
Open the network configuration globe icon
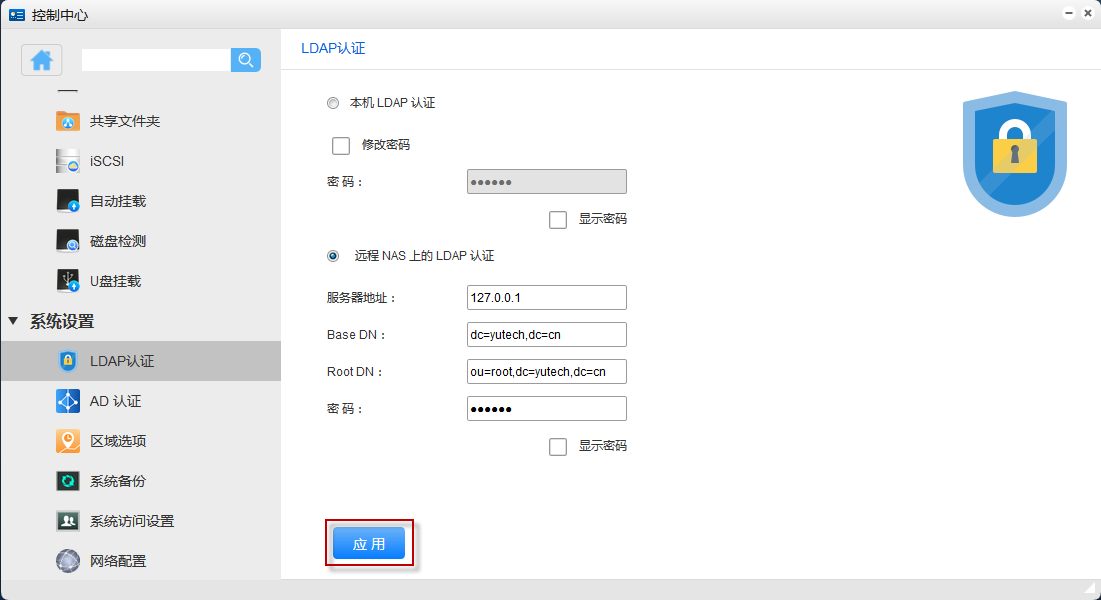(x=67, y=561)
